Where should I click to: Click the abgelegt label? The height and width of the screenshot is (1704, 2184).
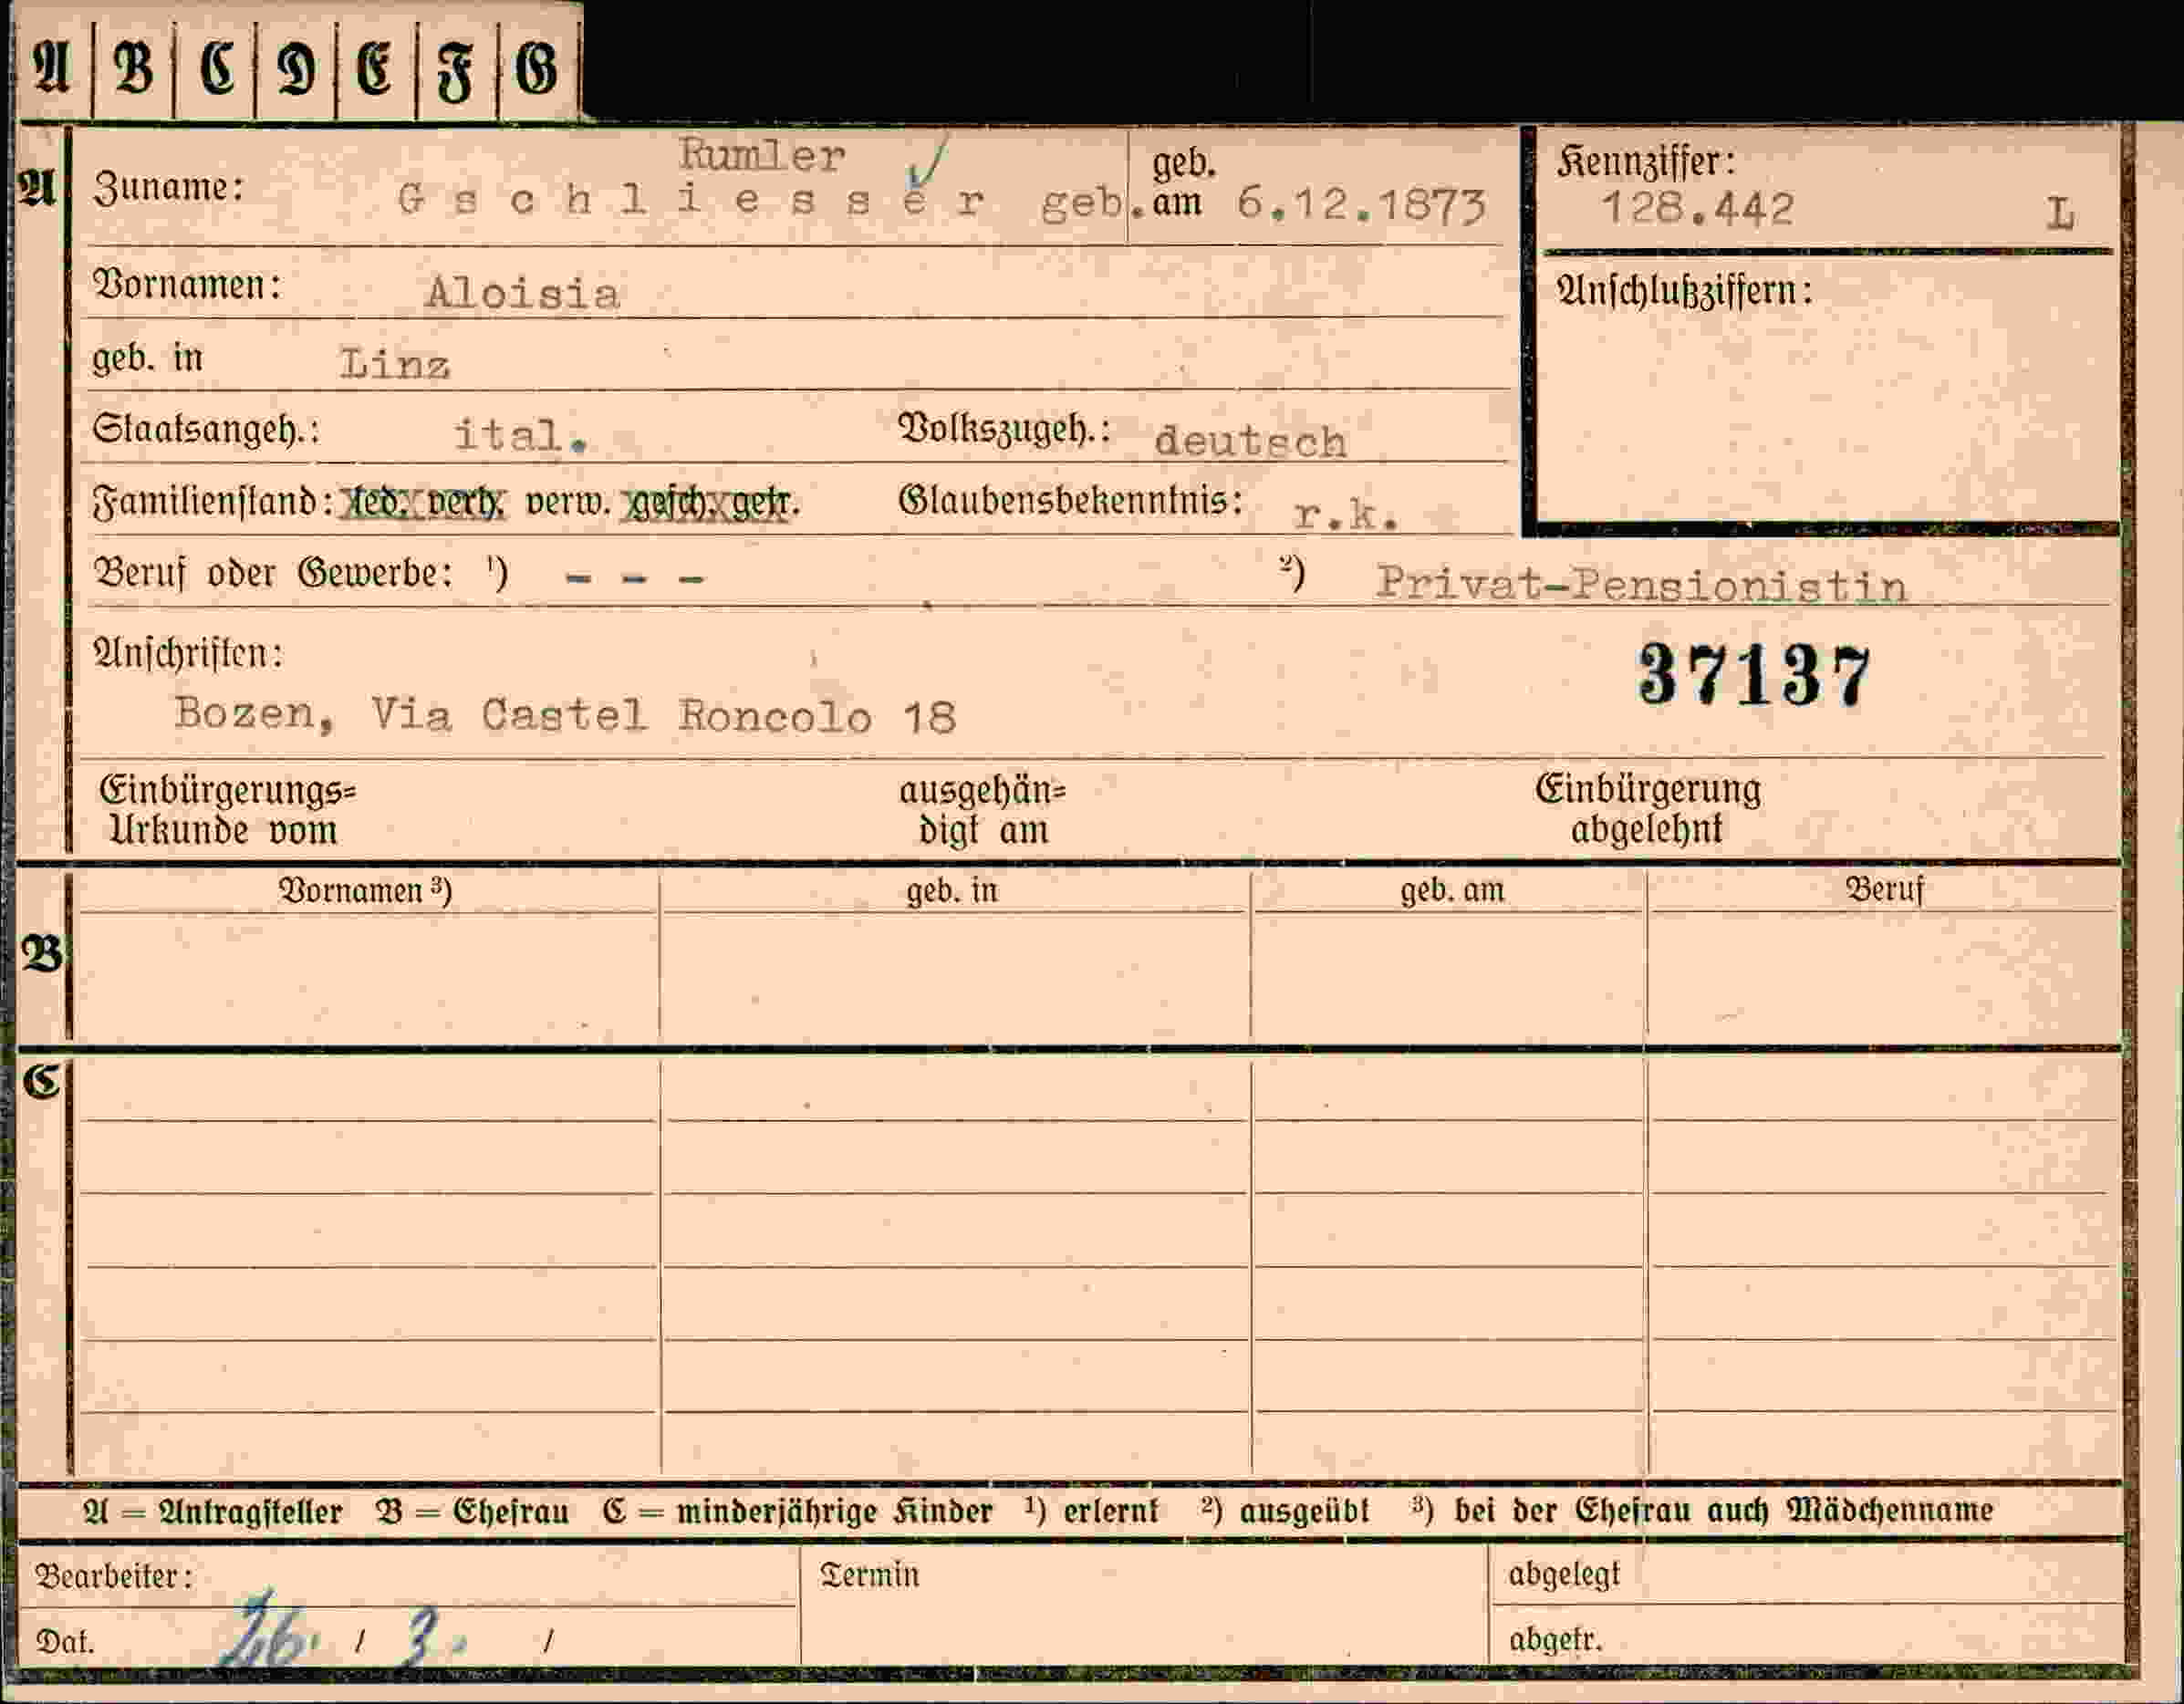(1564, 1575)
